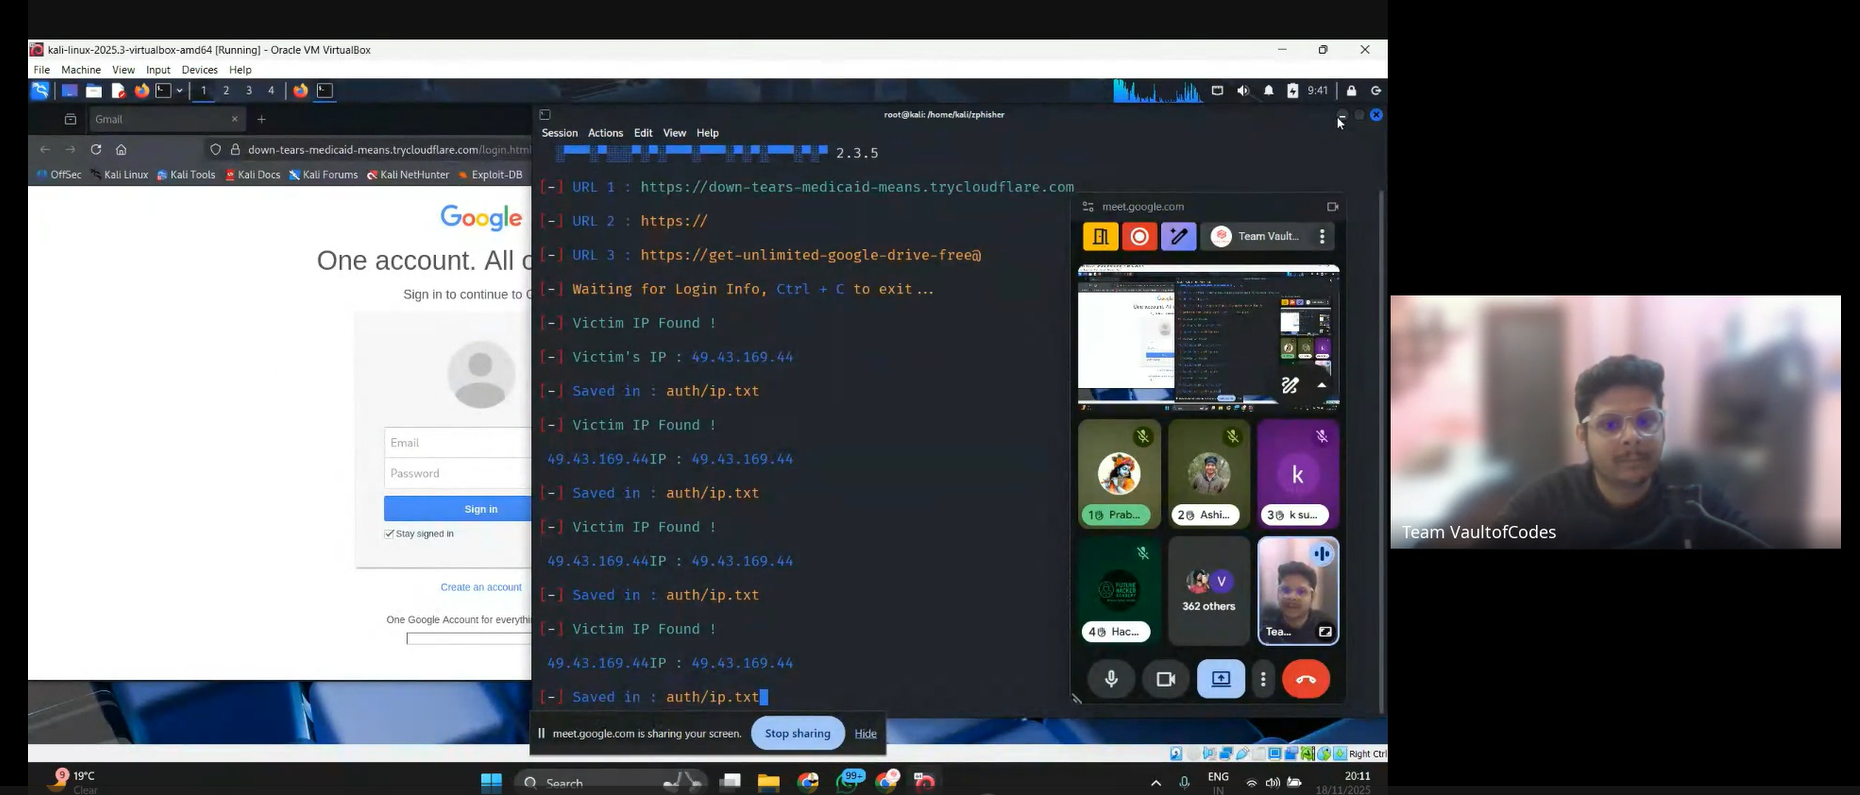Open the Kali Forums bookmark
This screenshot has width=1860, height=795.
coord(323,175)
